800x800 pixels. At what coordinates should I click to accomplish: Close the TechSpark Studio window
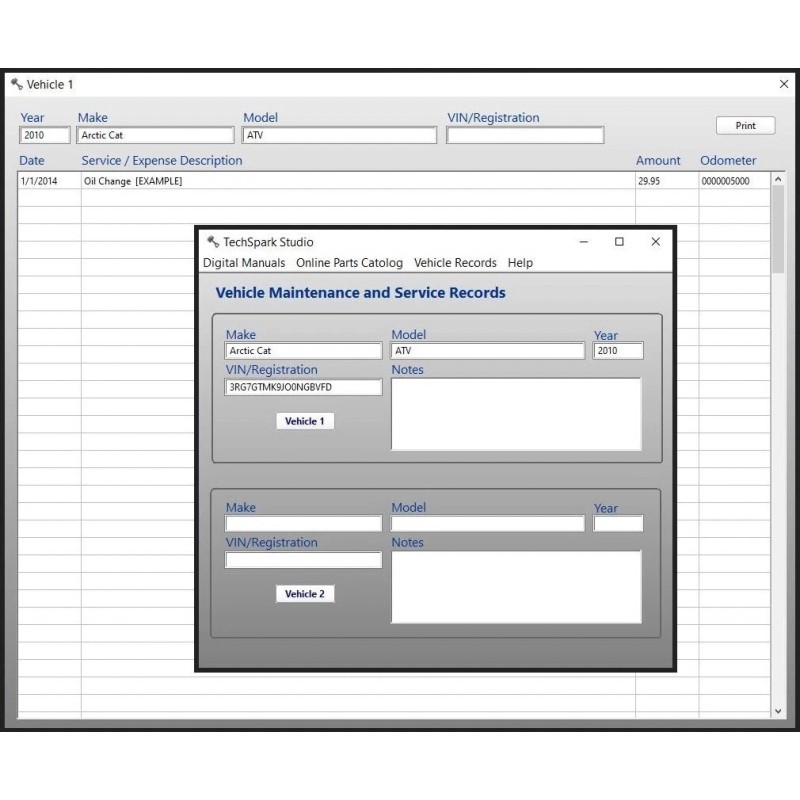pyautogui.click(x=655, y=242)
